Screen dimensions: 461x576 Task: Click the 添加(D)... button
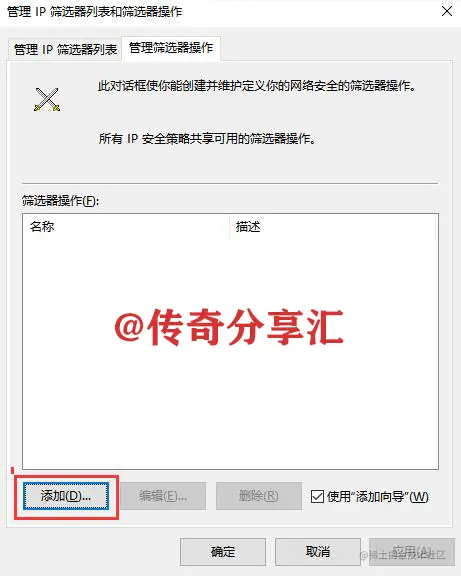66,496
